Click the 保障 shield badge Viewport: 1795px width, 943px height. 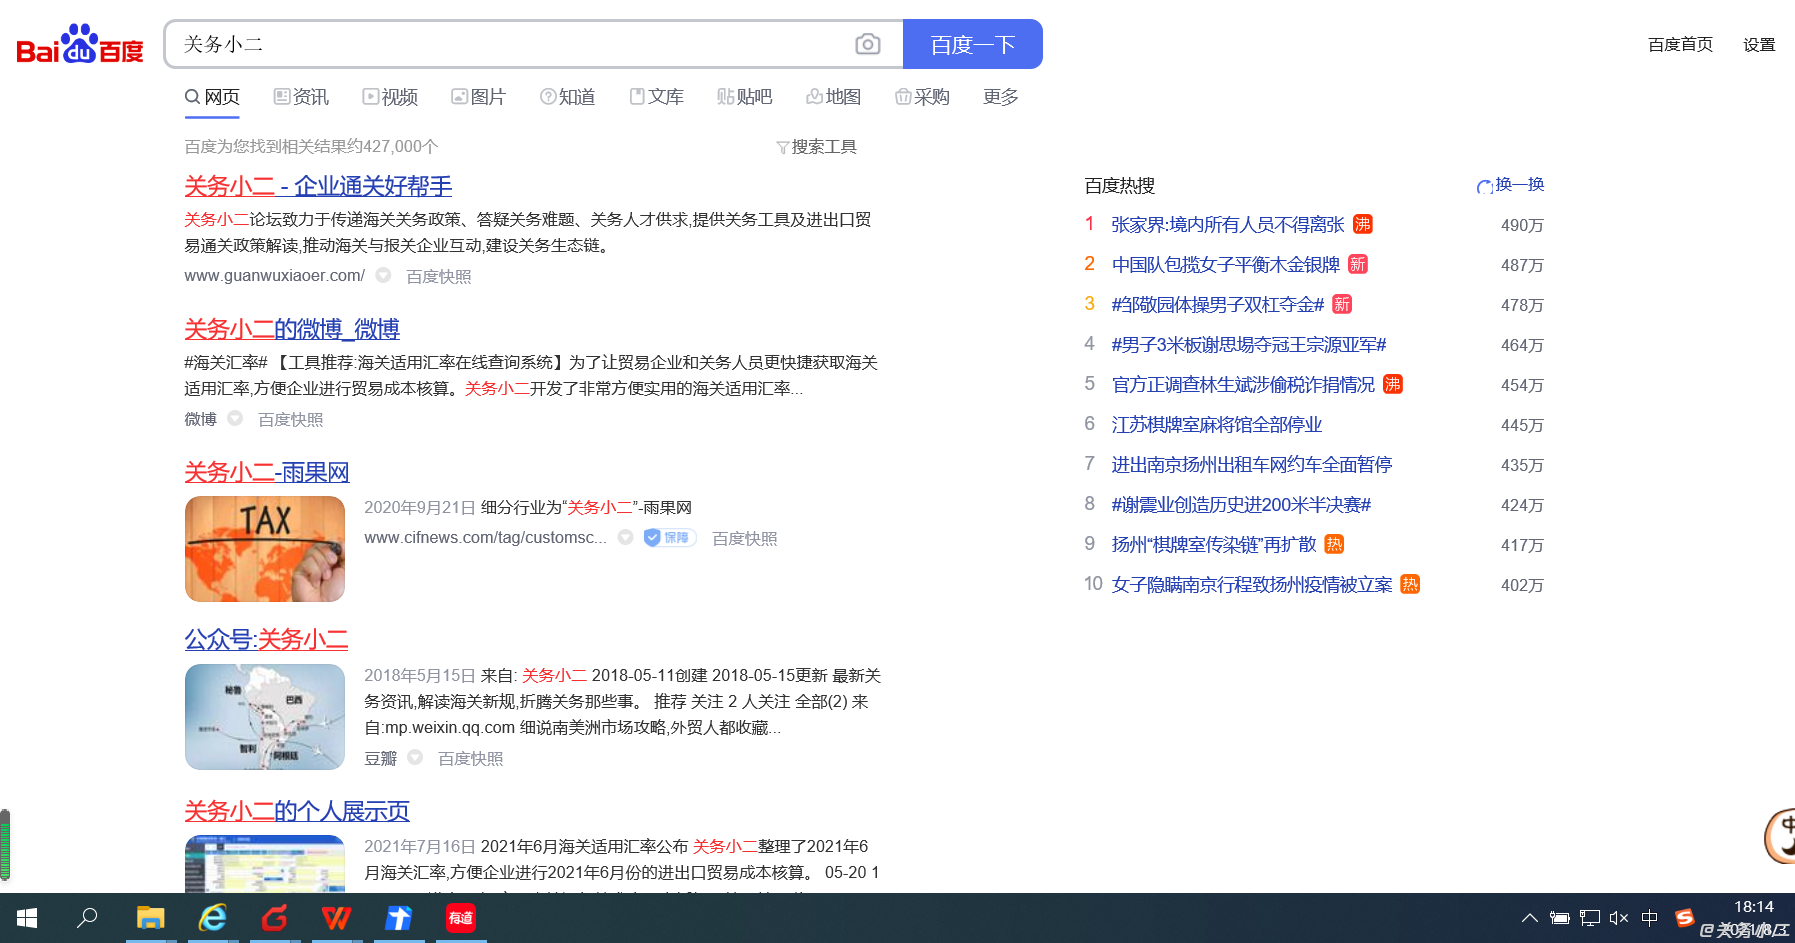[x=670, y=538]
